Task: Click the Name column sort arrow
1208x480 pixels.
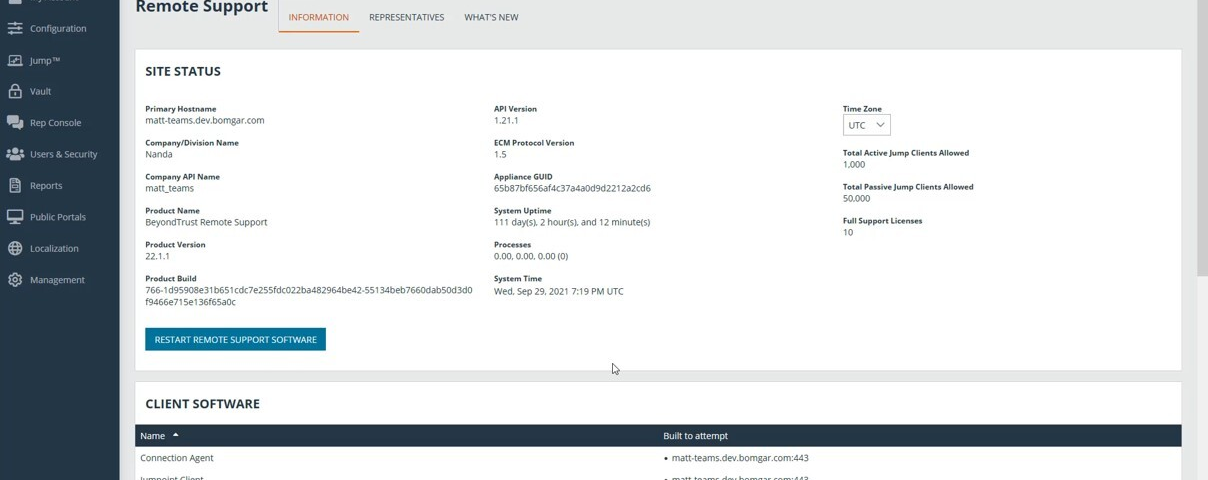Action: [175, 435]
